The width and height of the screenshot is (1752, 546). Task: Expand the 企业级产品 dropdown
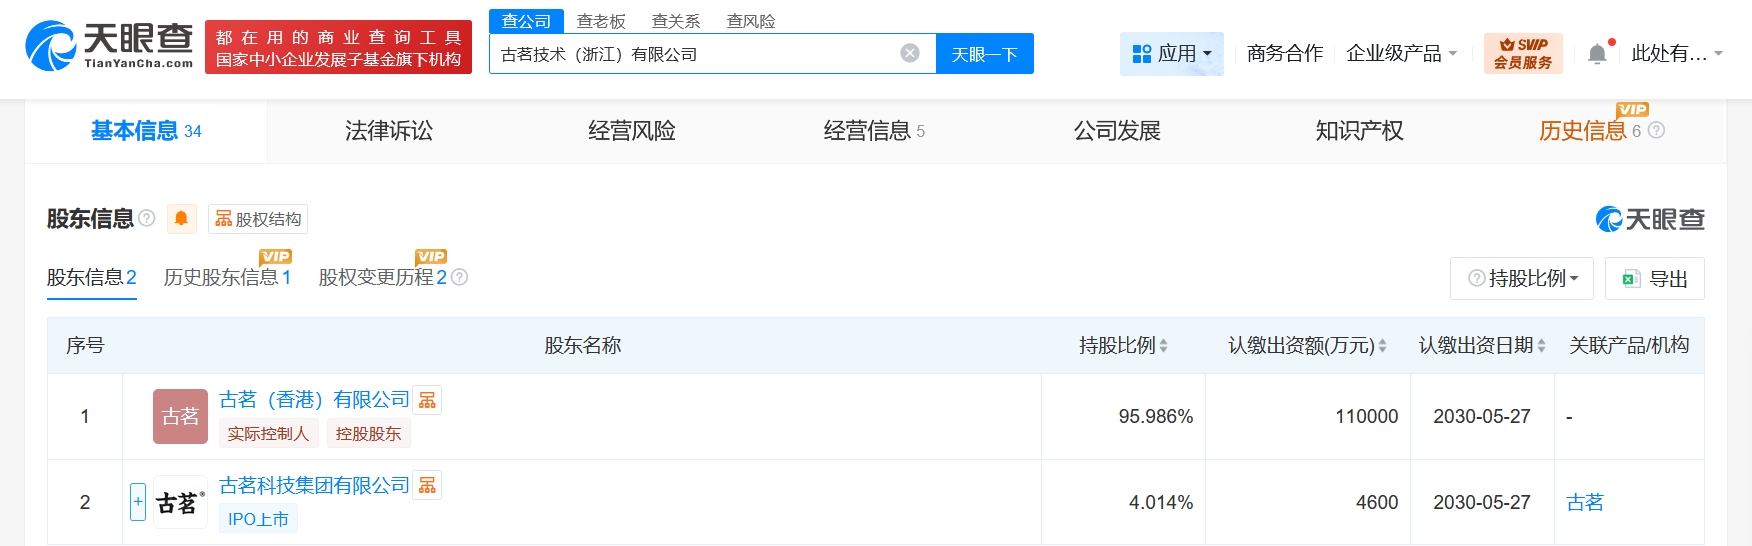coord(1401,54)
